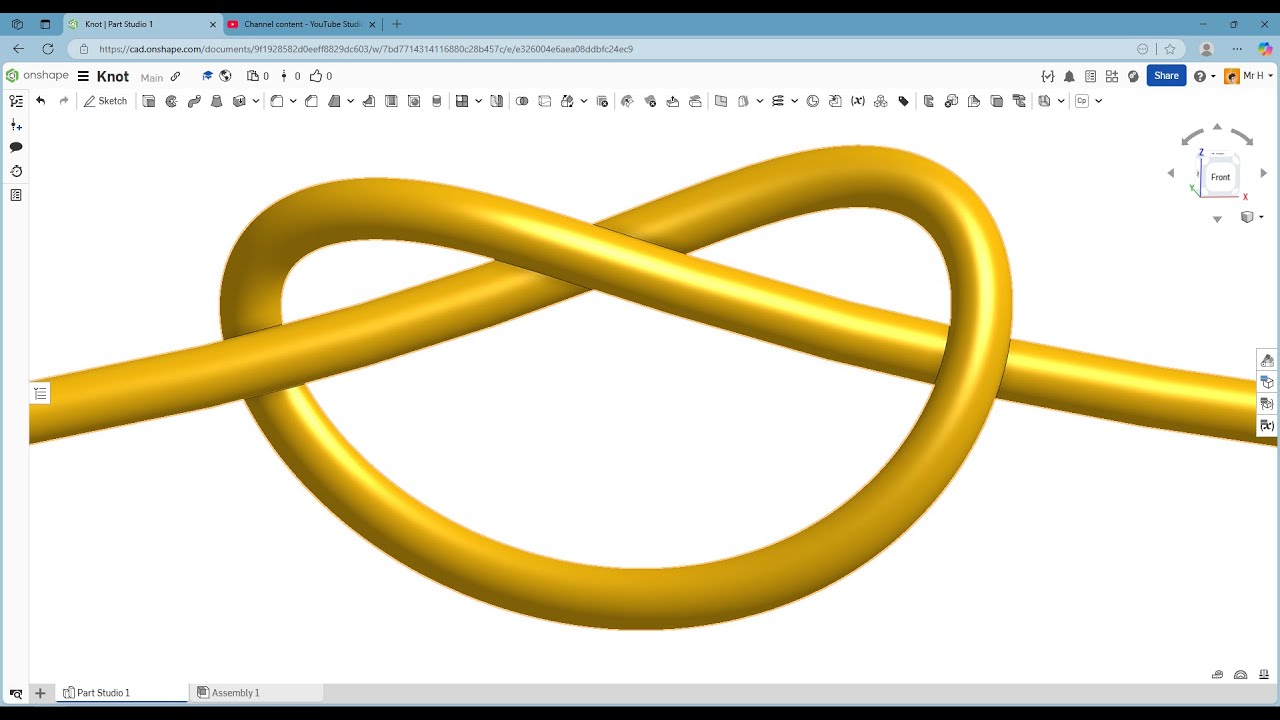Refresh the browser page
Image resolution: width=1280 pixels, height=720 pixels.
(48, 48)
